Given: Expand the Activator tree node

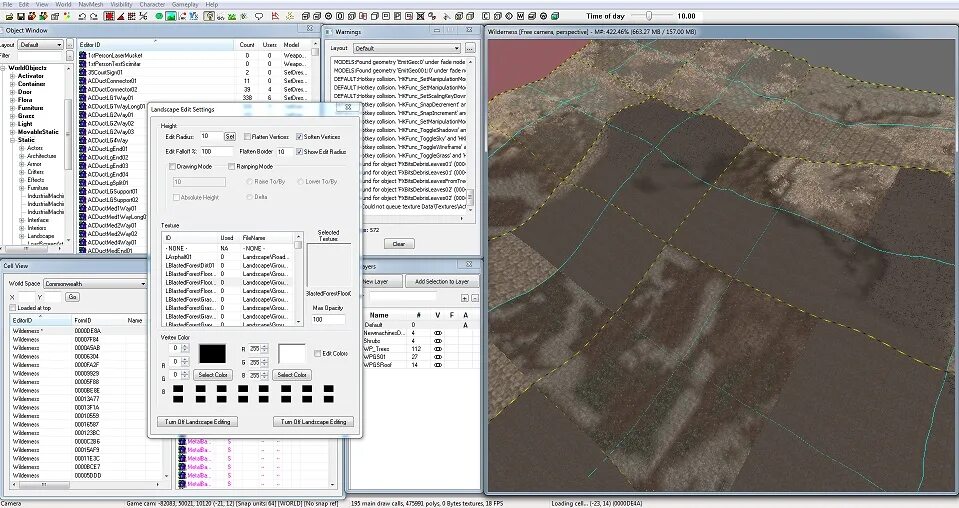Looking at the screenshot, I should pyautogui.click(x=12, y=76).
